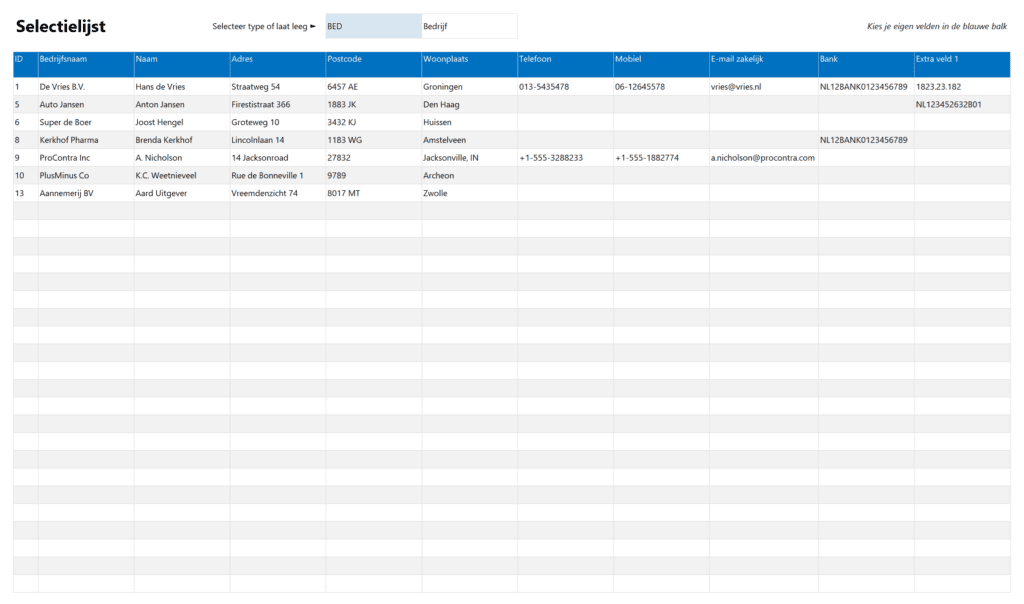Select the De Vries B.V. cell
The height and width of the screenshot is (604, 1024).
(x=63, y=86)
